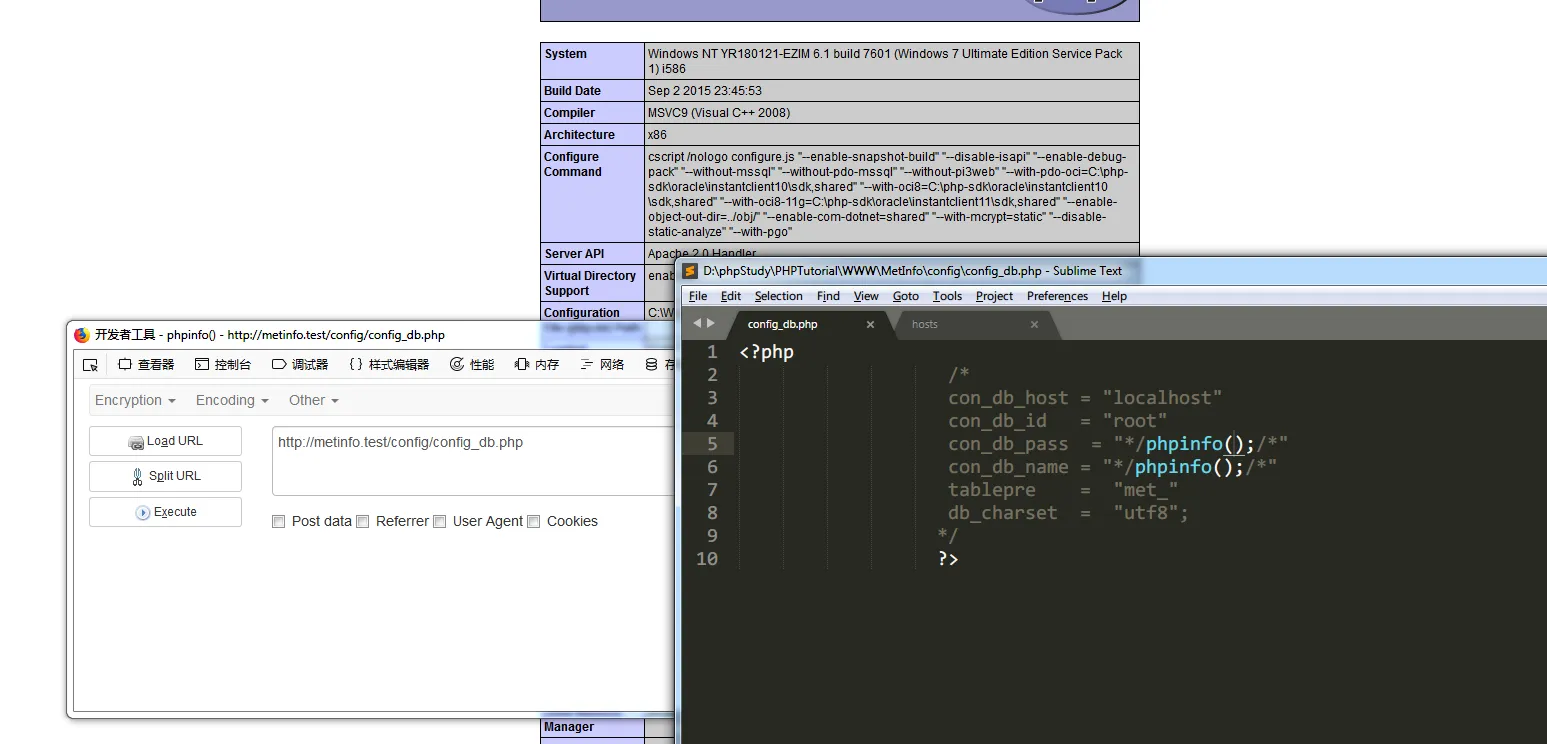The height and width of the screenshot is (744, 1547).
Task: Open the Style Editor (样式编辑器) panel
Action: 389,365
